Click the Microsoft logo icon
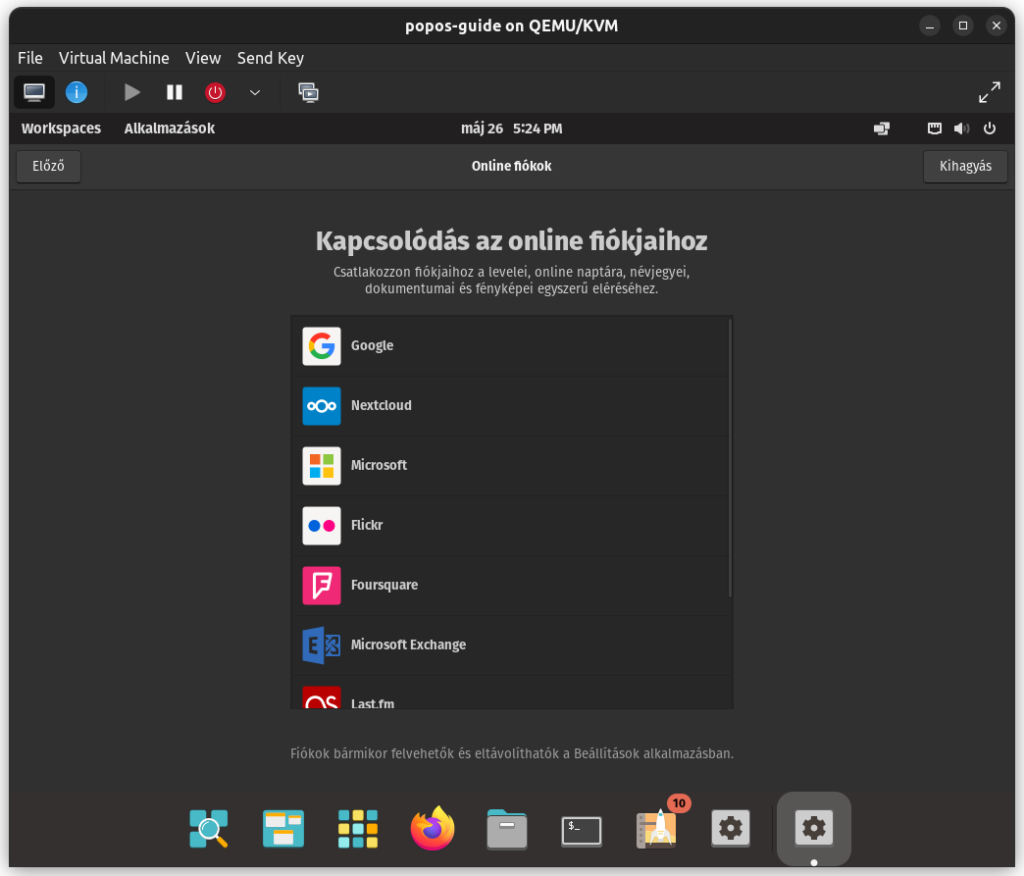The image size is (1024, 876). click(321, 466)
